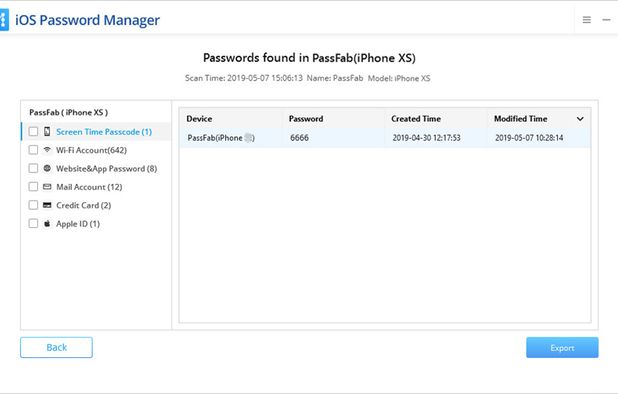Click the PassFab ( iPhone XS ) sidebar heading
618x394 pixels.
tap(69, 112)
